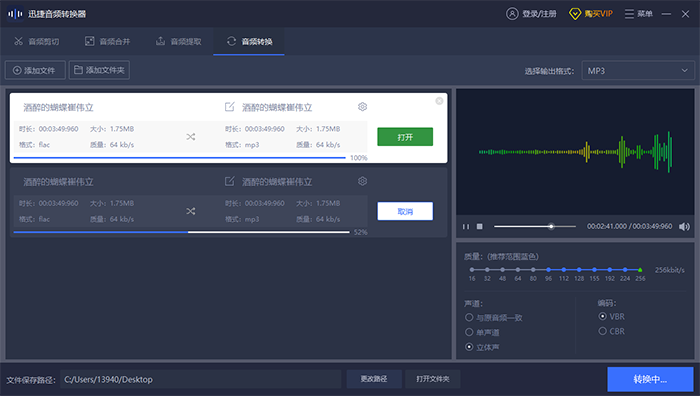Click the 添加文件夹 button
This screenshot has height=396, width=700.
point(99,70)
